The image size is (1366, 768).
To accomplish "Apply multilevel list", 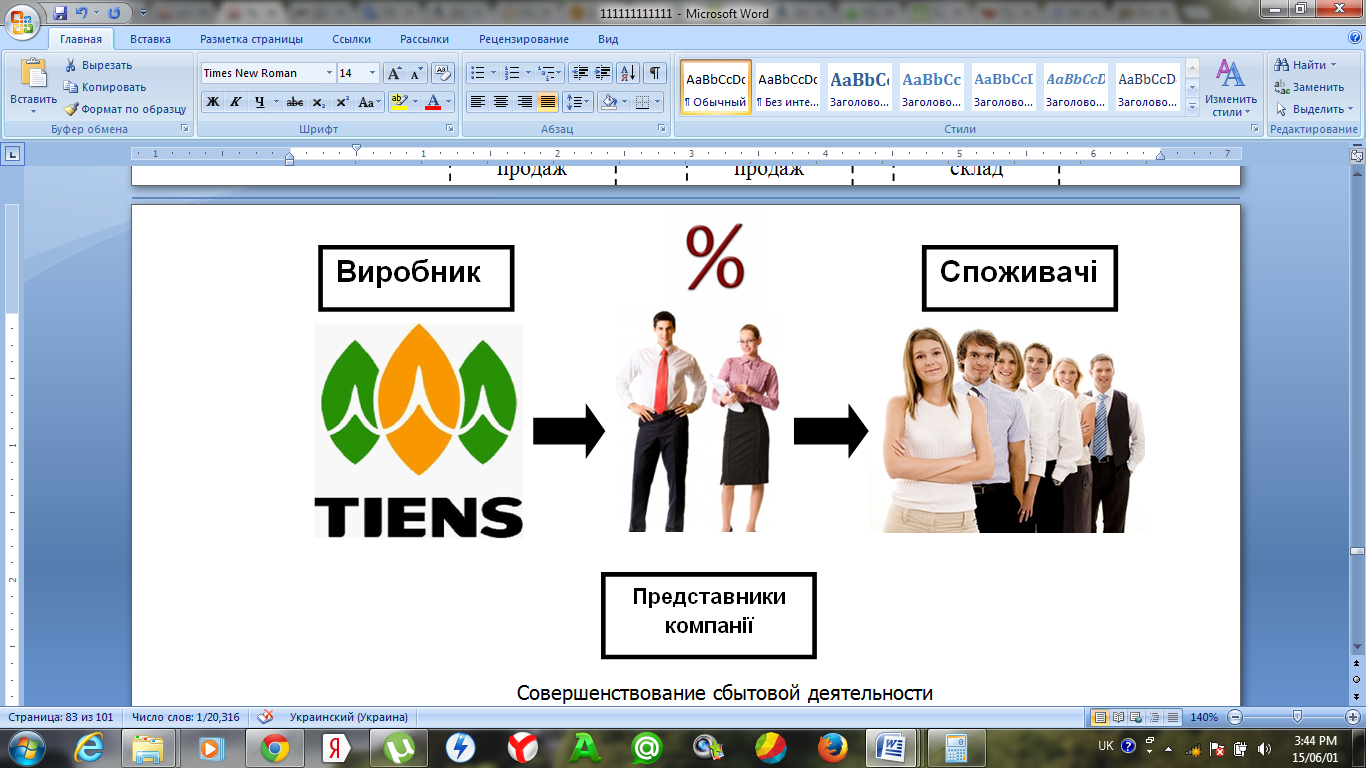I will (x=546, y=73).
